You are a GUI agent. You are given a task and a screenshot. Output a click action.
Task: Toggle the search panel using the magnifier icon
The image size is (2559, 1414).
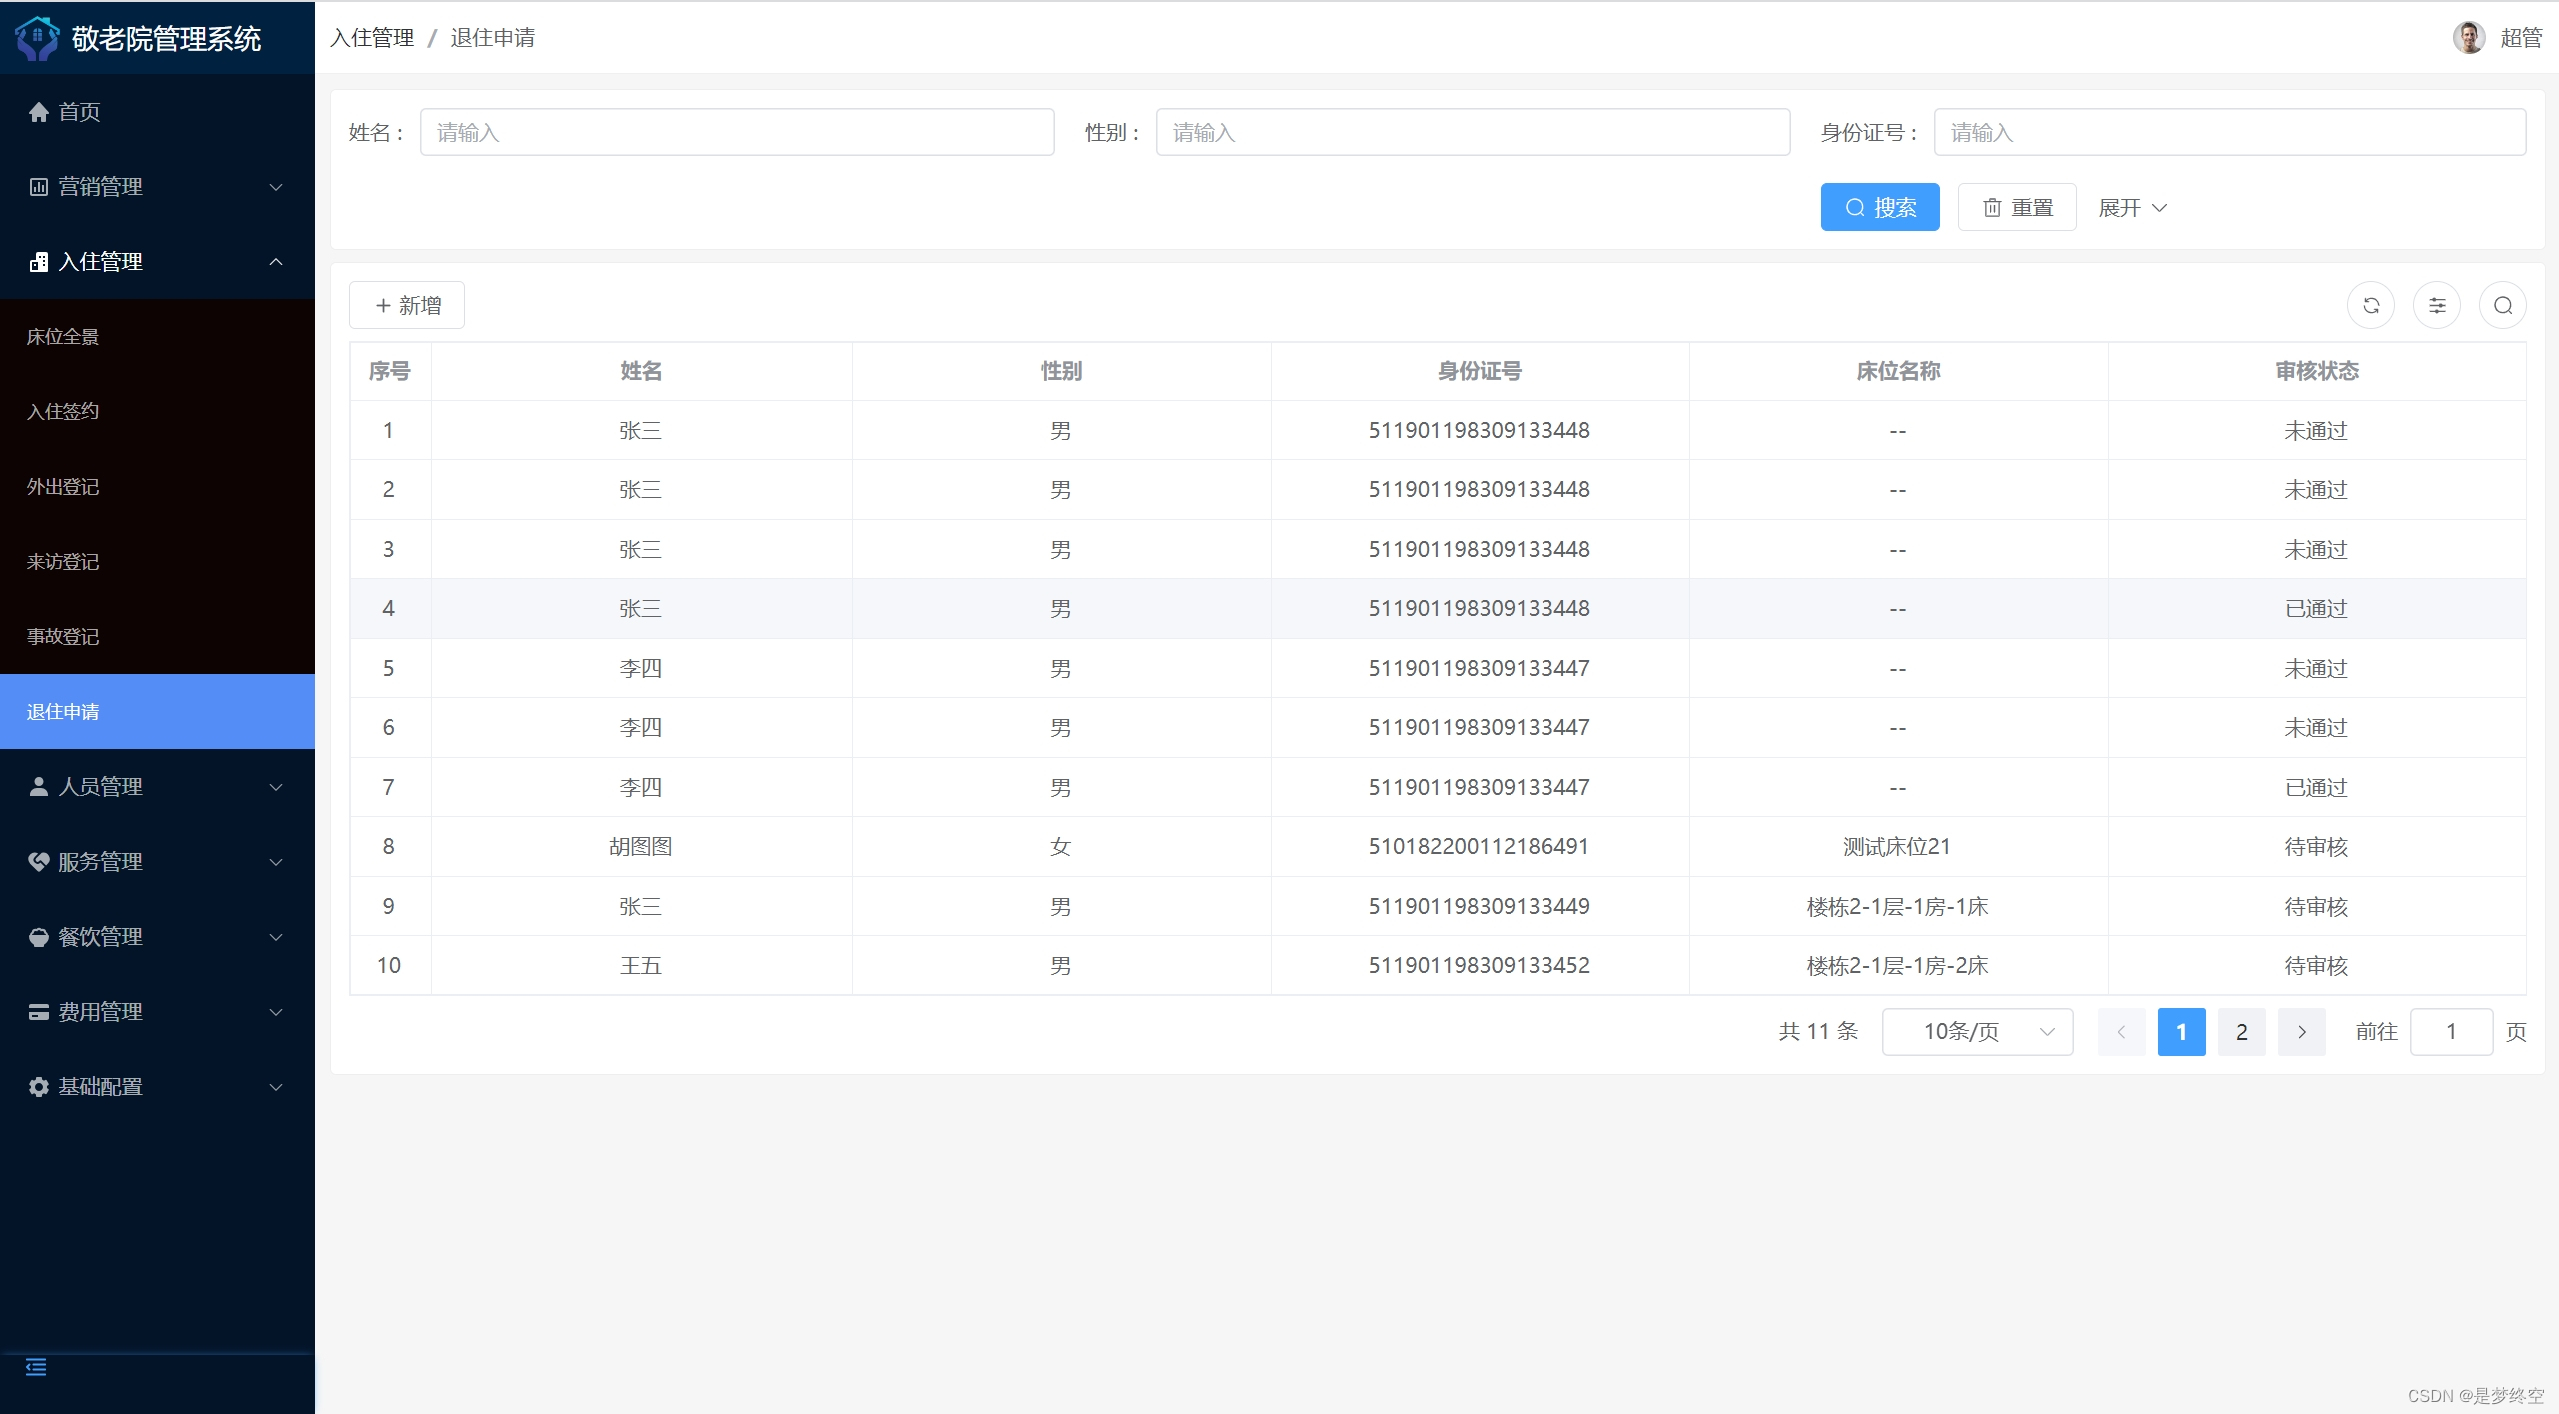tap(2503, 306)
